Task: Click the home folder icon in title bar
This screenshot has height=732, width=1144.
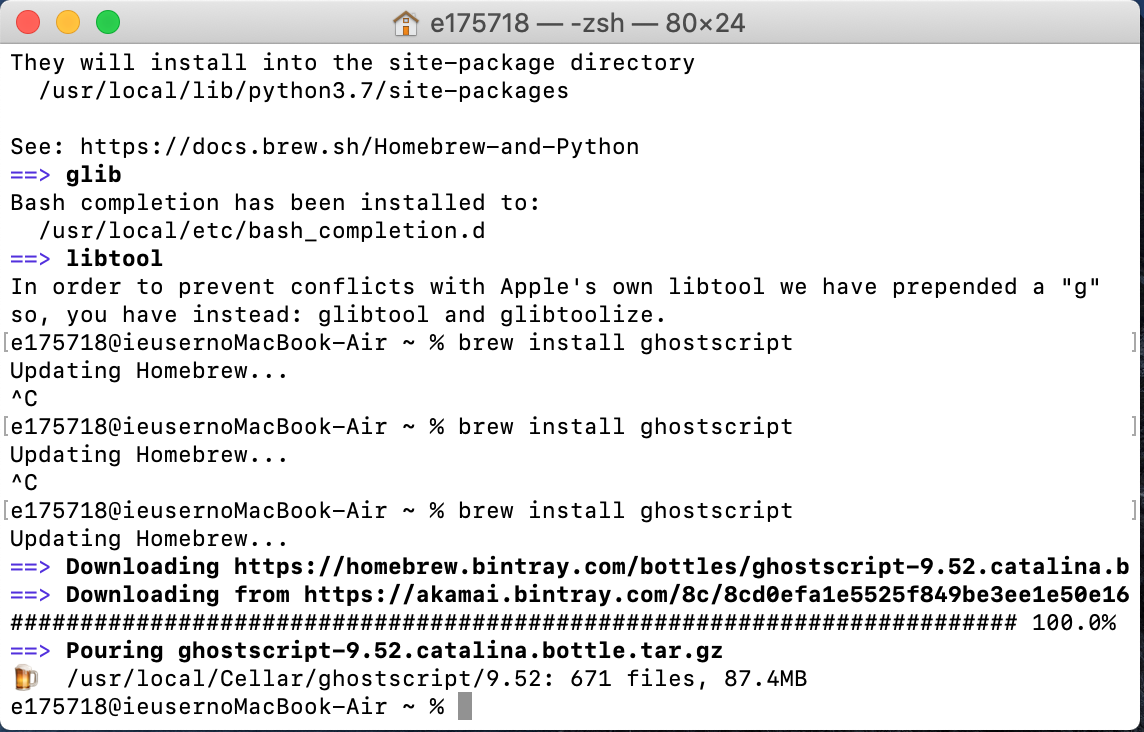Action: pos(406,23)
